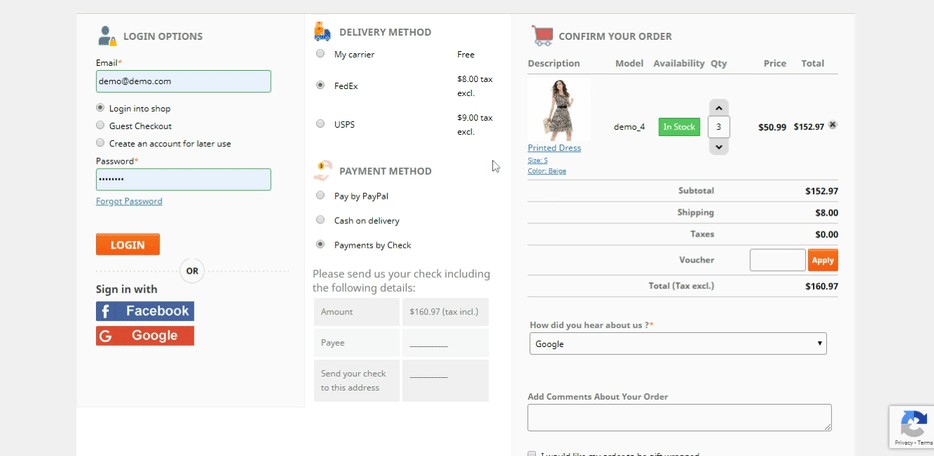Image resolution: width=934 pixels, height=456 pixels.
Task: Sign in with Facebook
Action: tap(145, 311)
